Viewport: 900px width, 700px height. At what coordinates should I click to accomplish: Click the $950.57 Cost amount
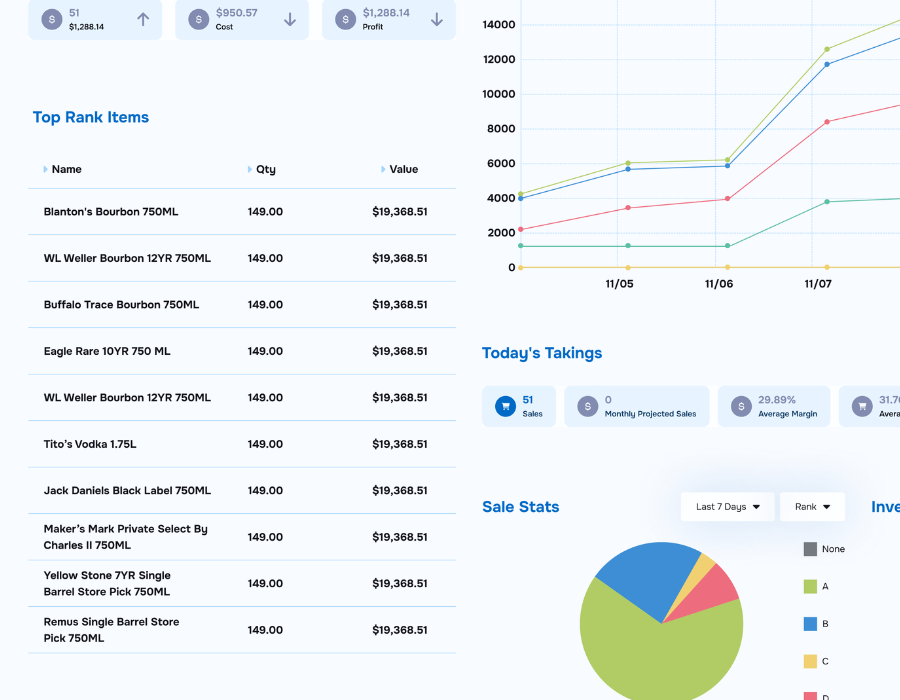236,13
